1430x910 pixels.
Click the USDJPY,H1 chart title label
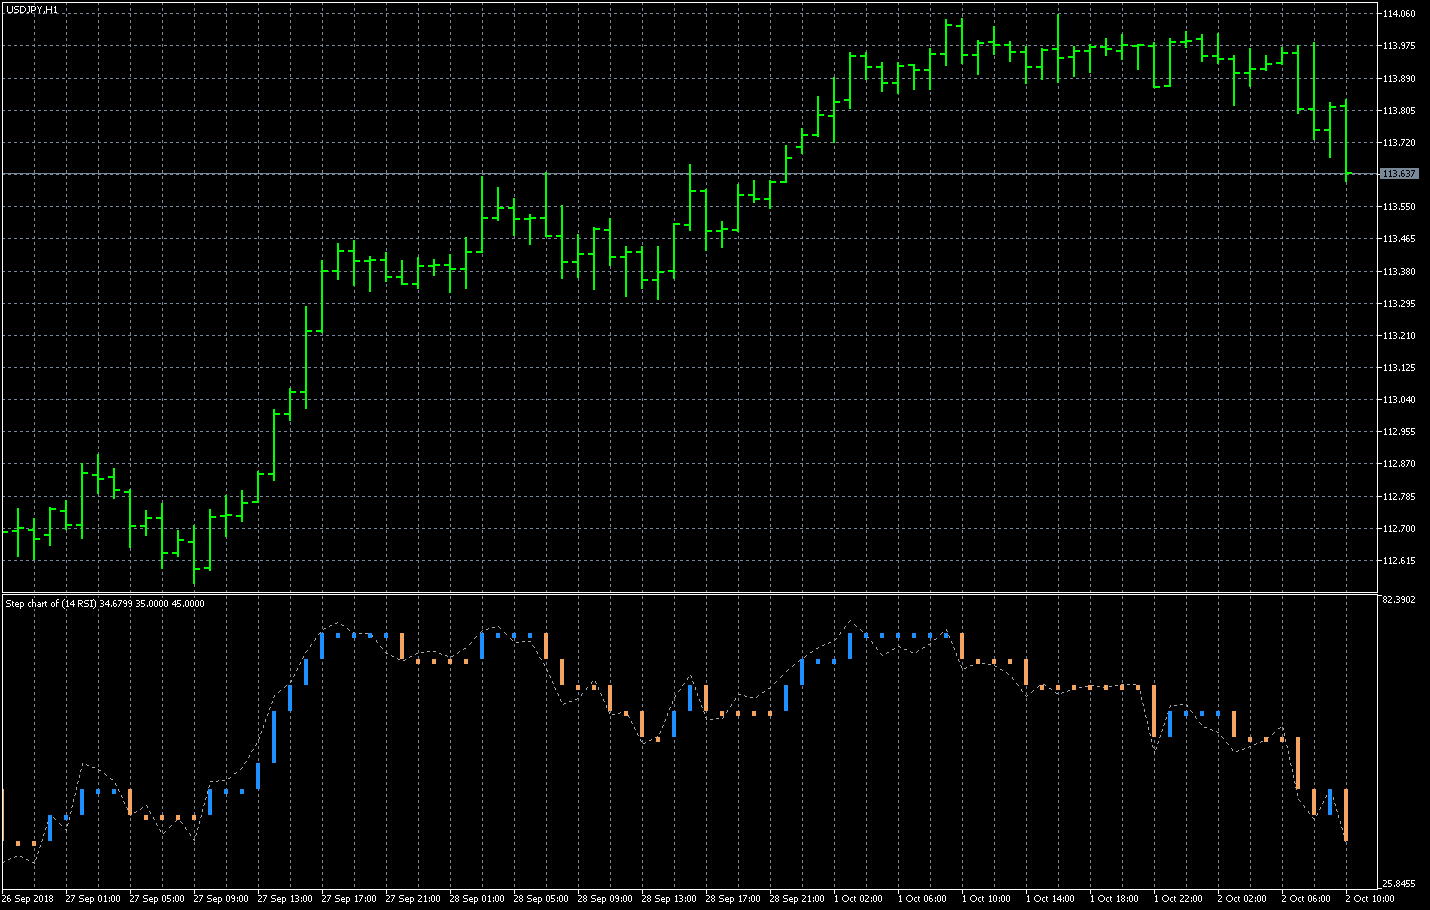pos(31,9)
